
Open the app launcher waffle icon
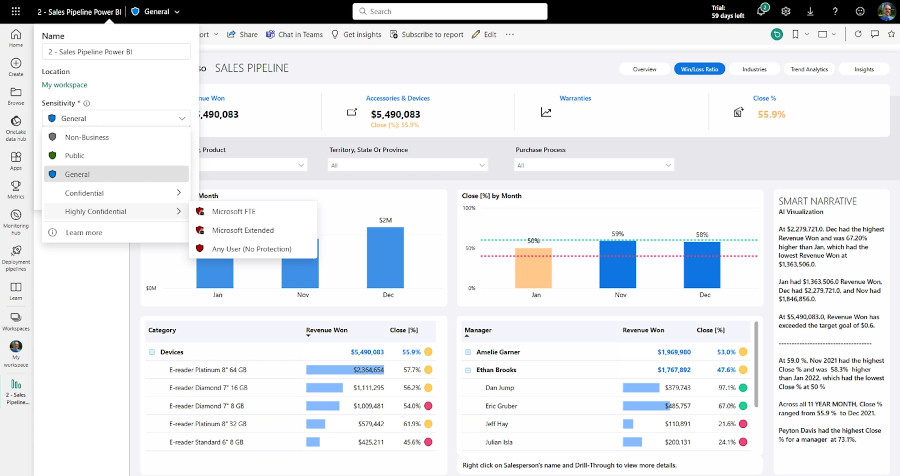point(15,11)
